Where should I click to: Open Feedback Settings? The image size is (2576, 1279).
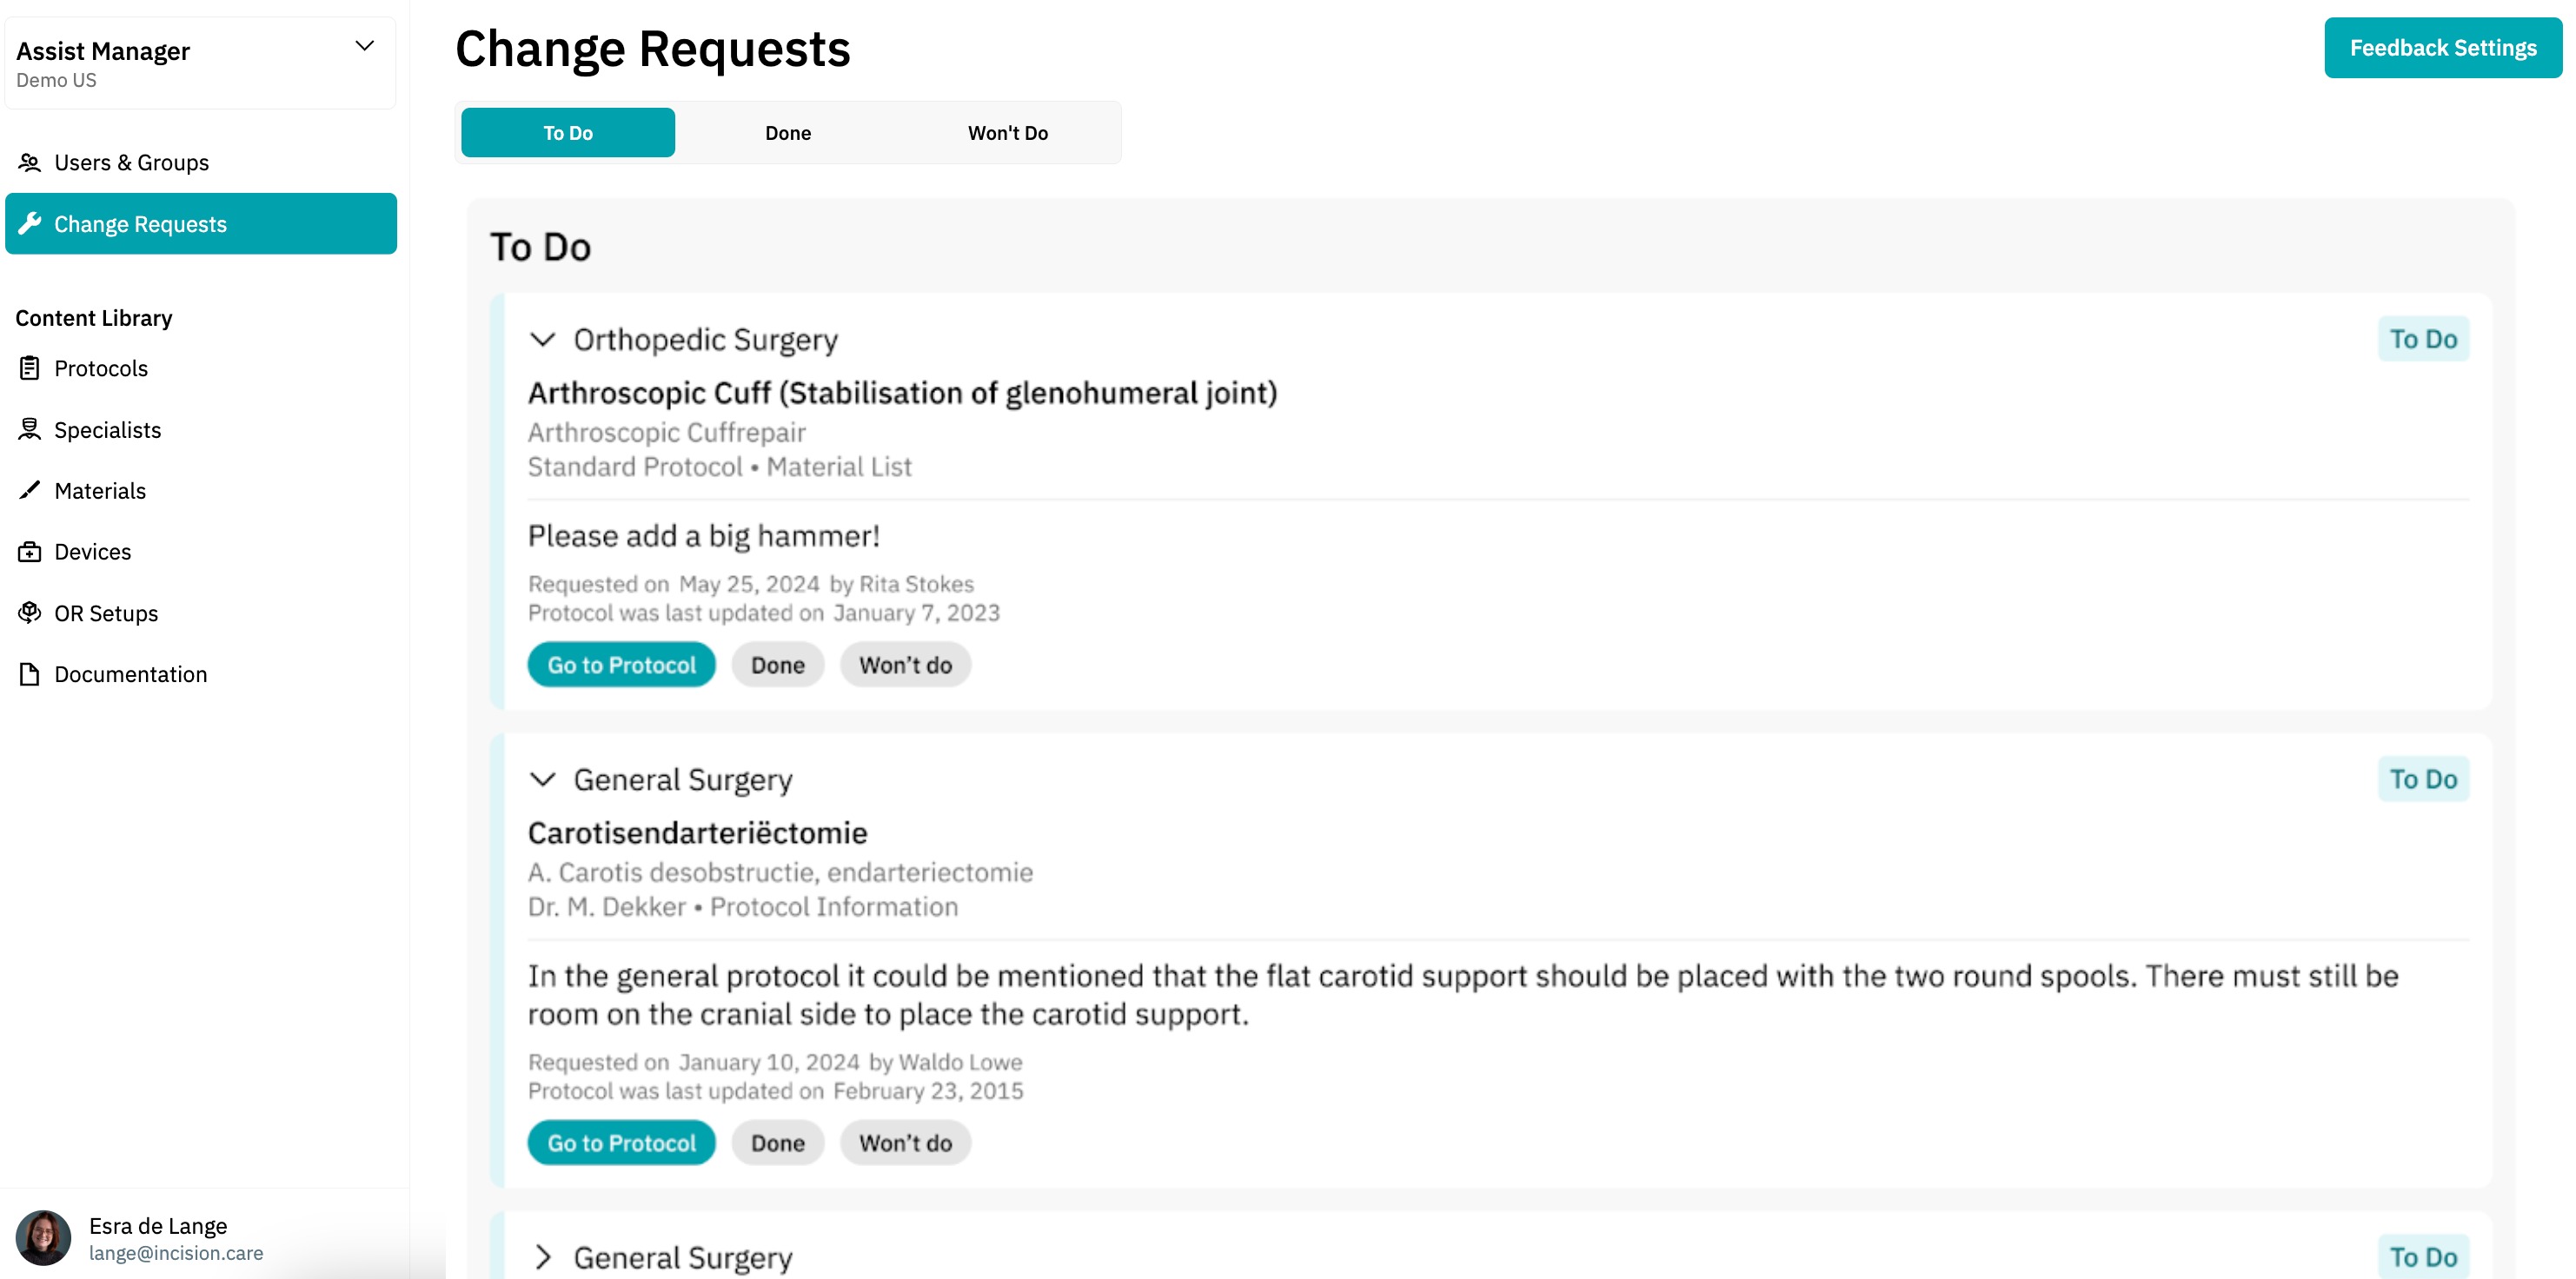[2442, 48]
